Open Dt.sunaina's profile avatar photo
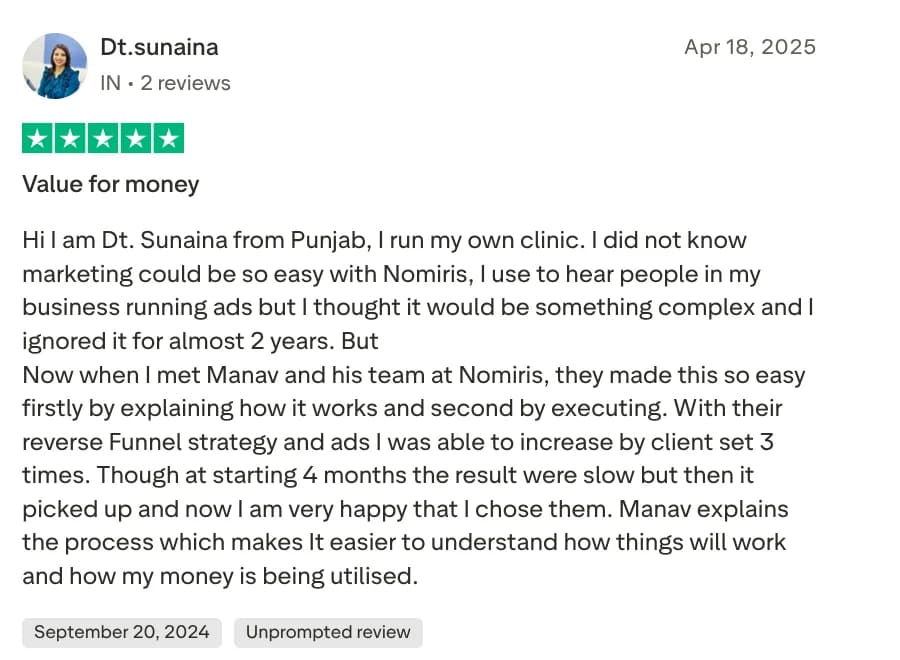 click(x=55, y=66)
